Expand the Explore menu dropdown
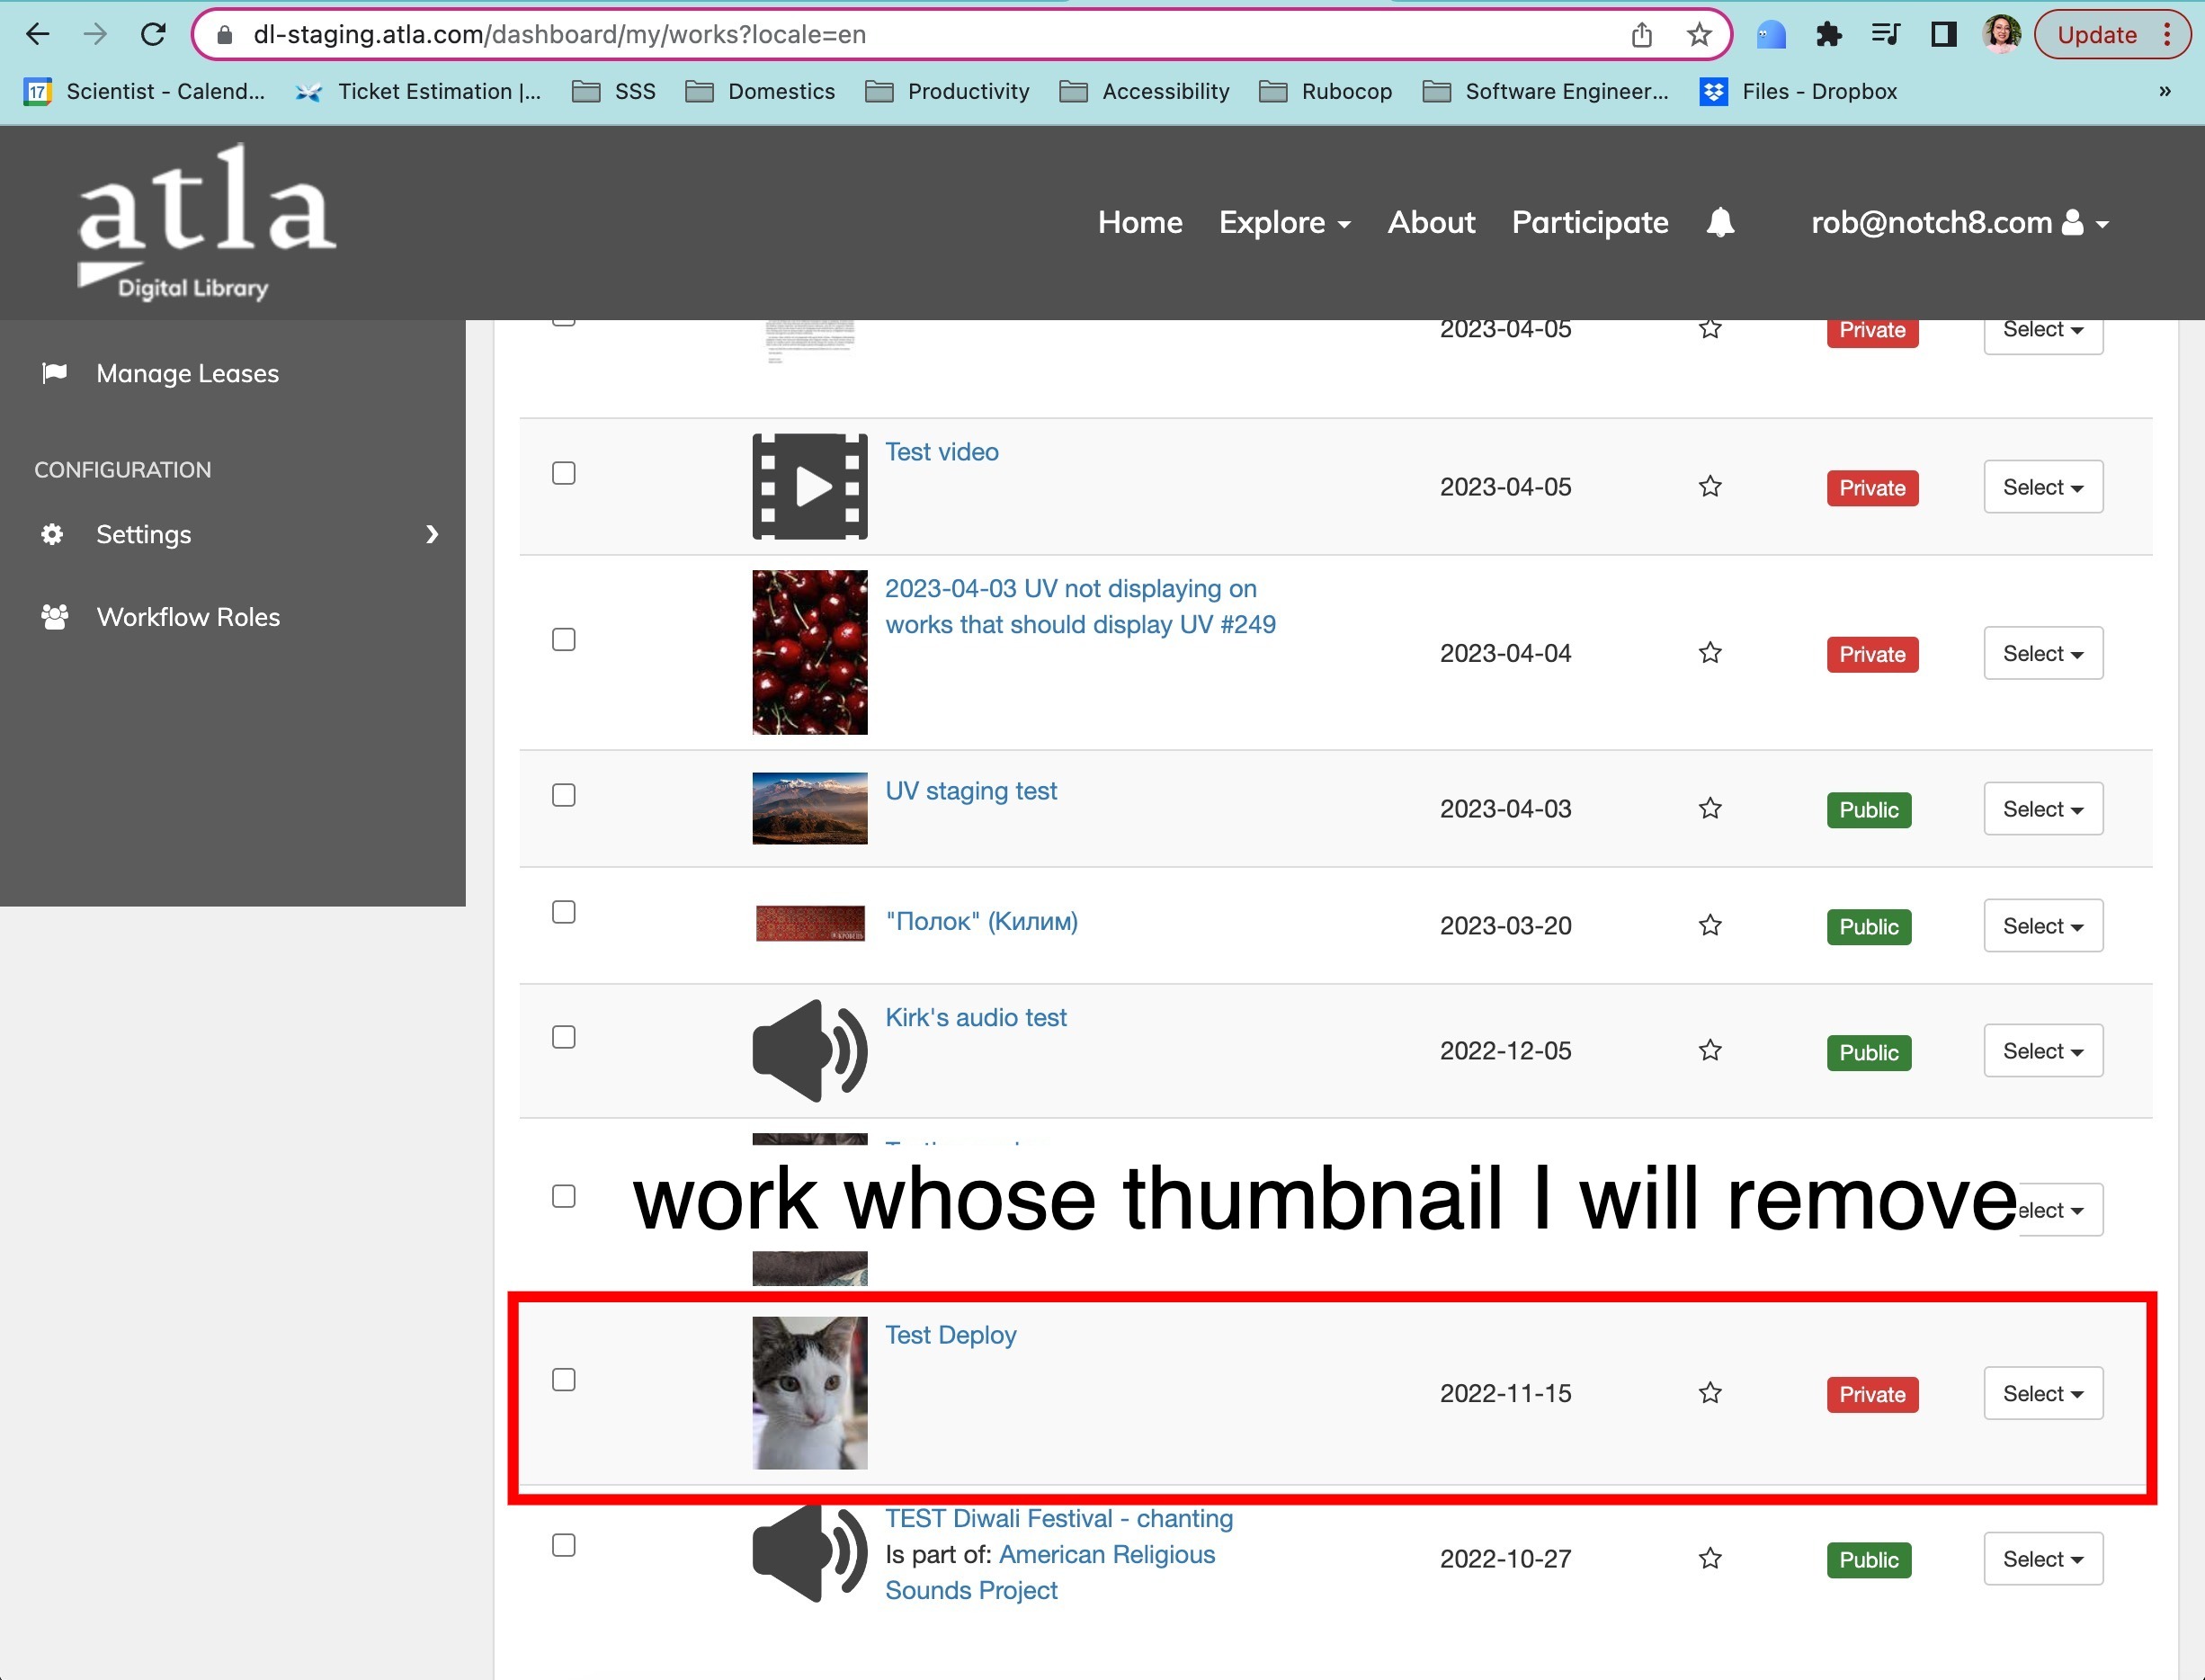Image resolution: width=2205 pixels, height=1680 pixels. click(x=1284, y=222)
